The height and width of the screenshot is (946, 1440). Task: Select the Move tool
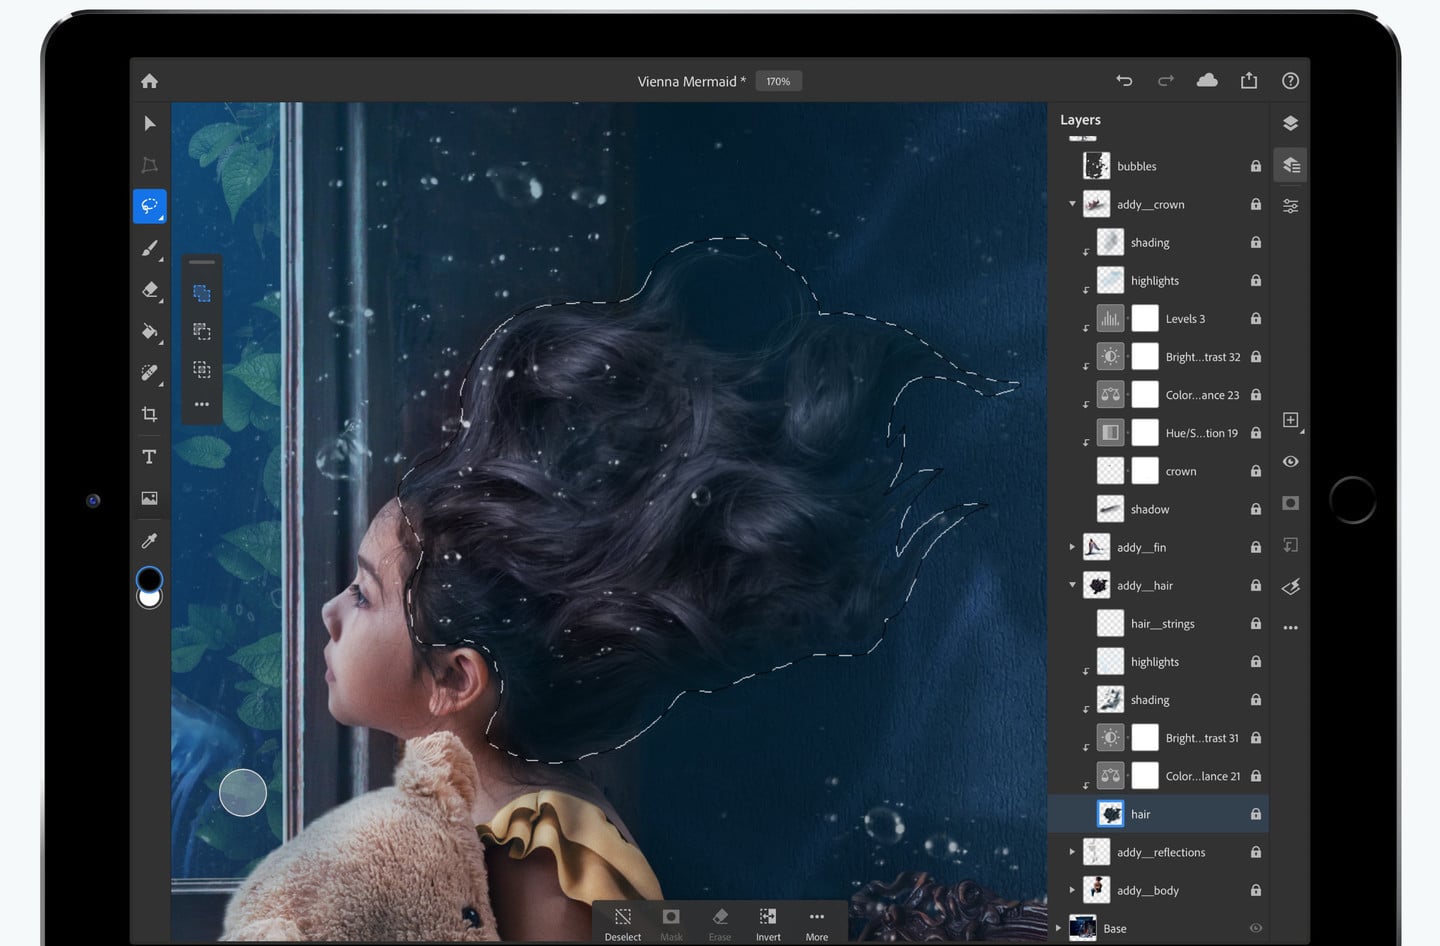(x=149, y=123)
